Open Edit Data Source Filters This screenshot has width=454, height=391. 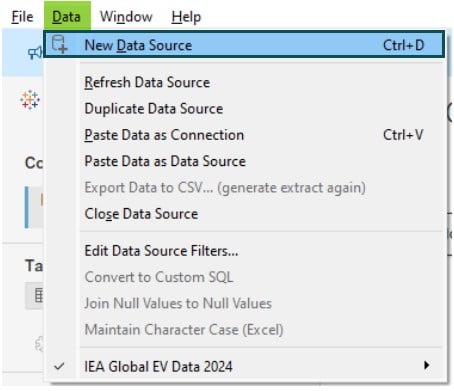[161, 251]
